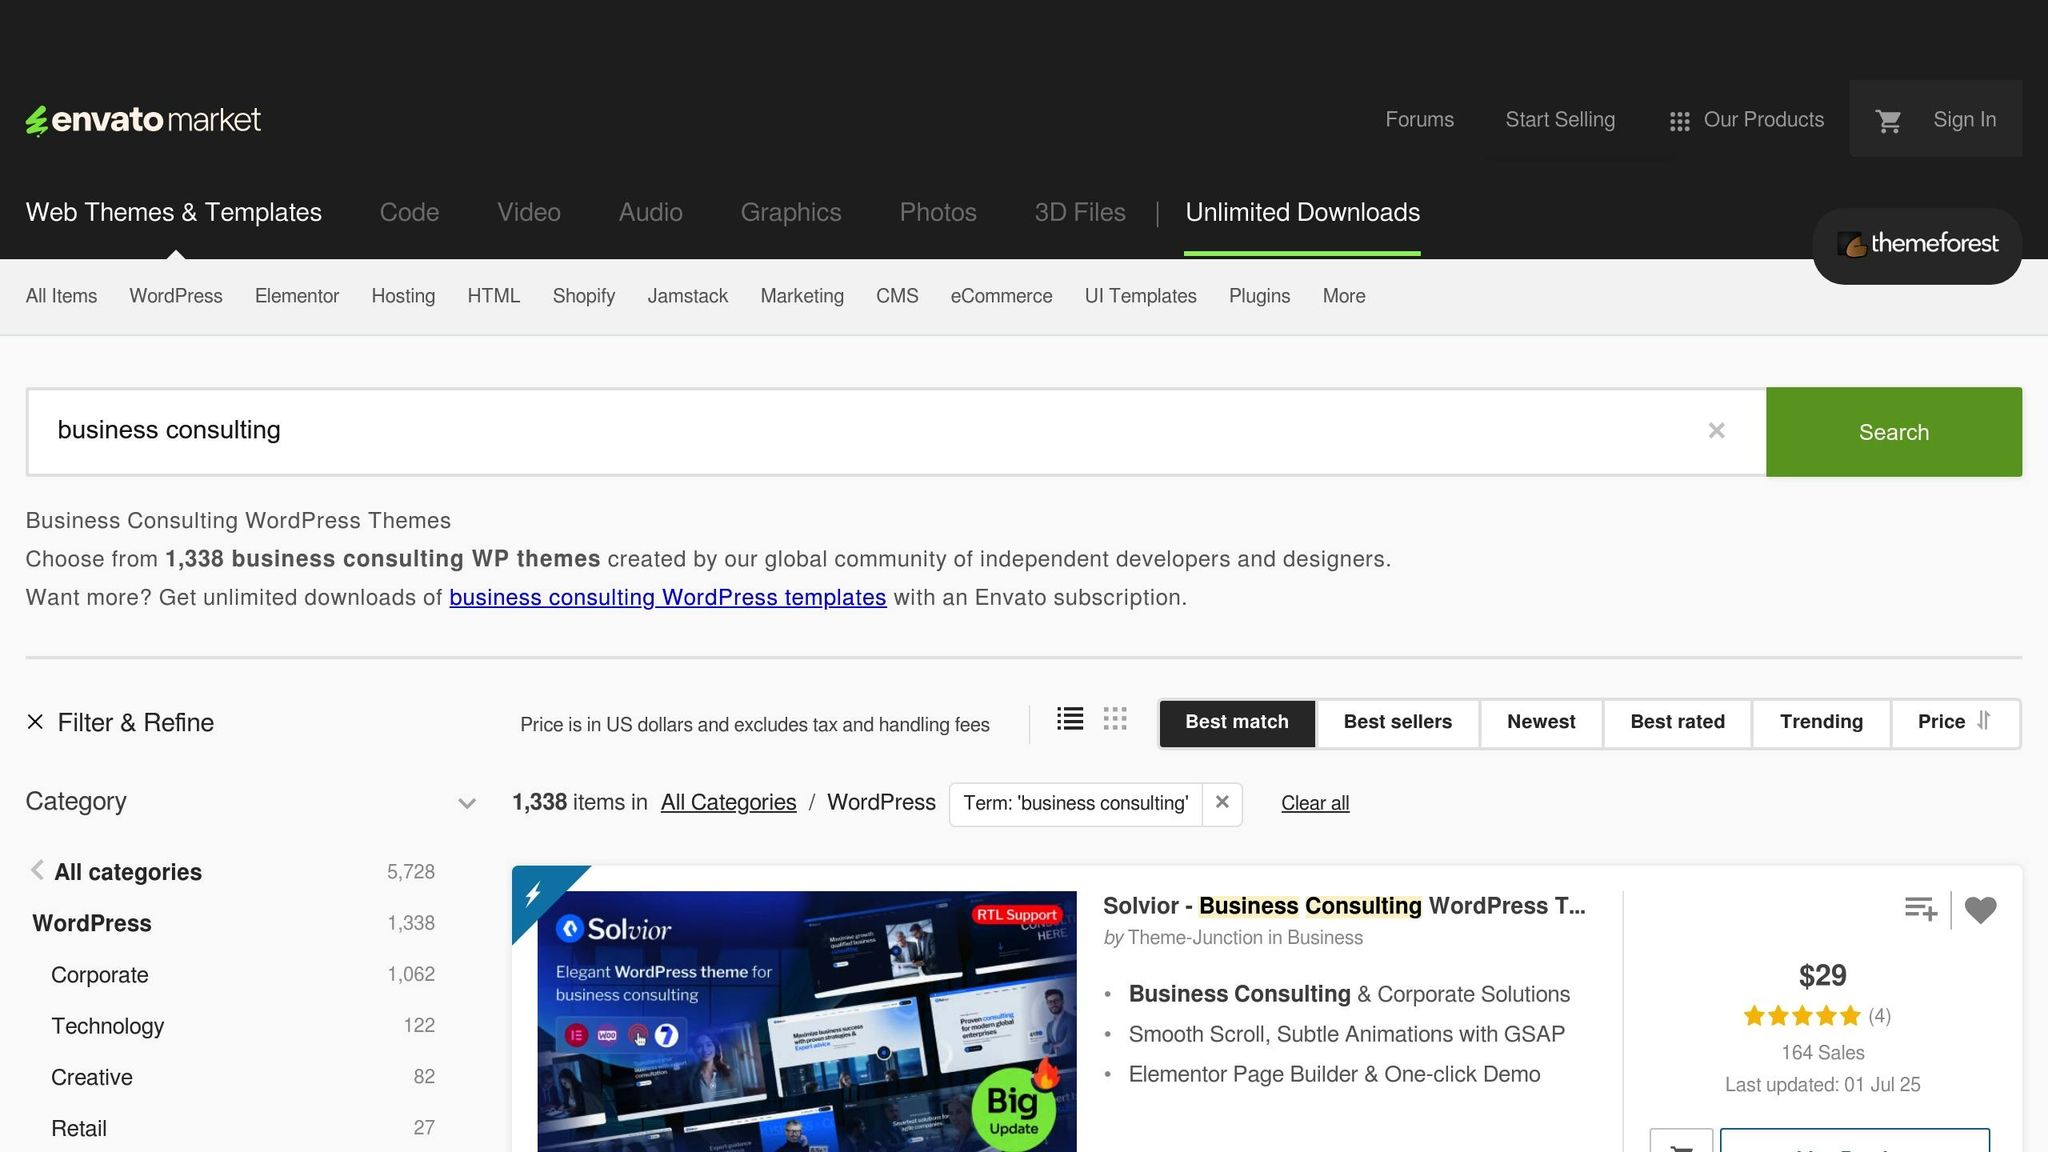Select HTML in the sub-navigation

(494, 296)
